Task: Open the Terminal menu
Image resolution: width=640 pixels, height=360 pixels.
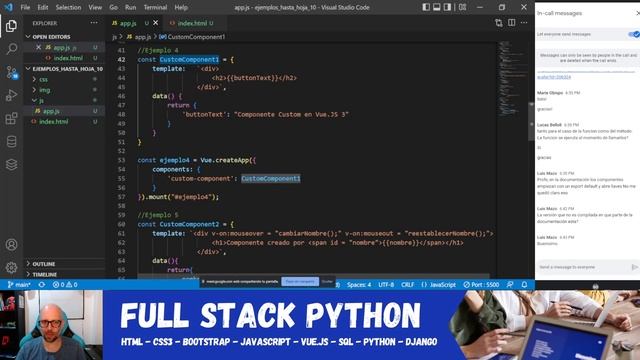Action: pos(155,7)
